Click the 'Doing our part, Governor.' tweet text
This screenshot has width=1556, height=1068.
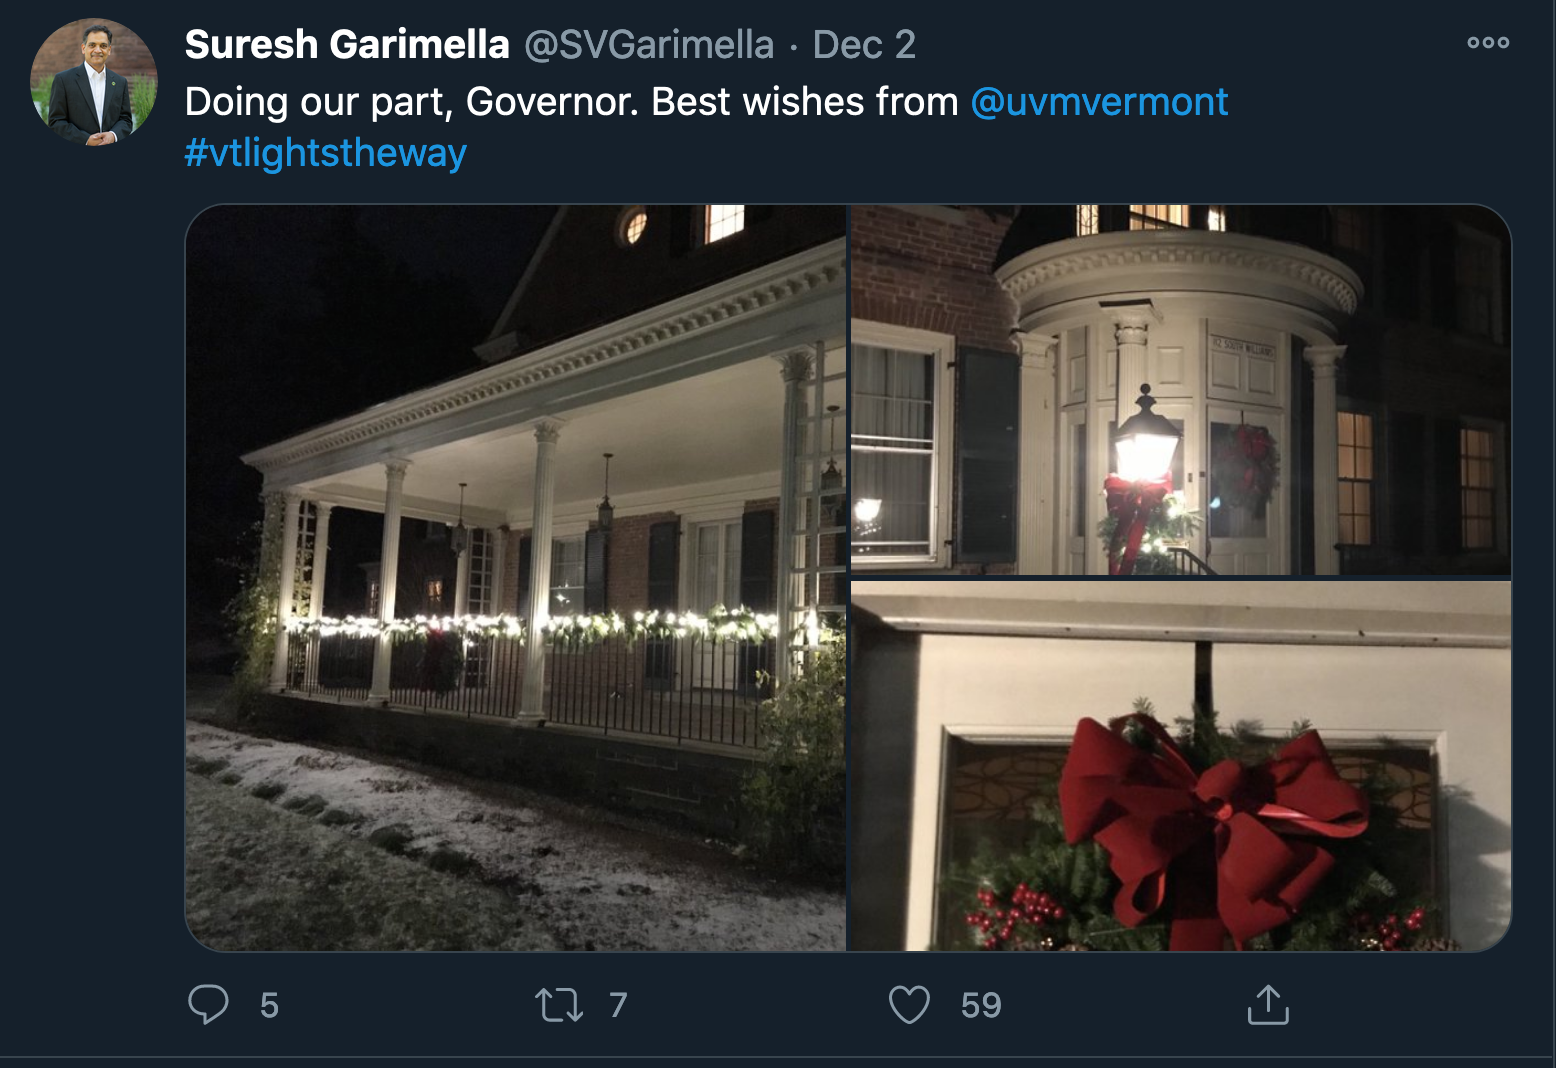(412, 102)
